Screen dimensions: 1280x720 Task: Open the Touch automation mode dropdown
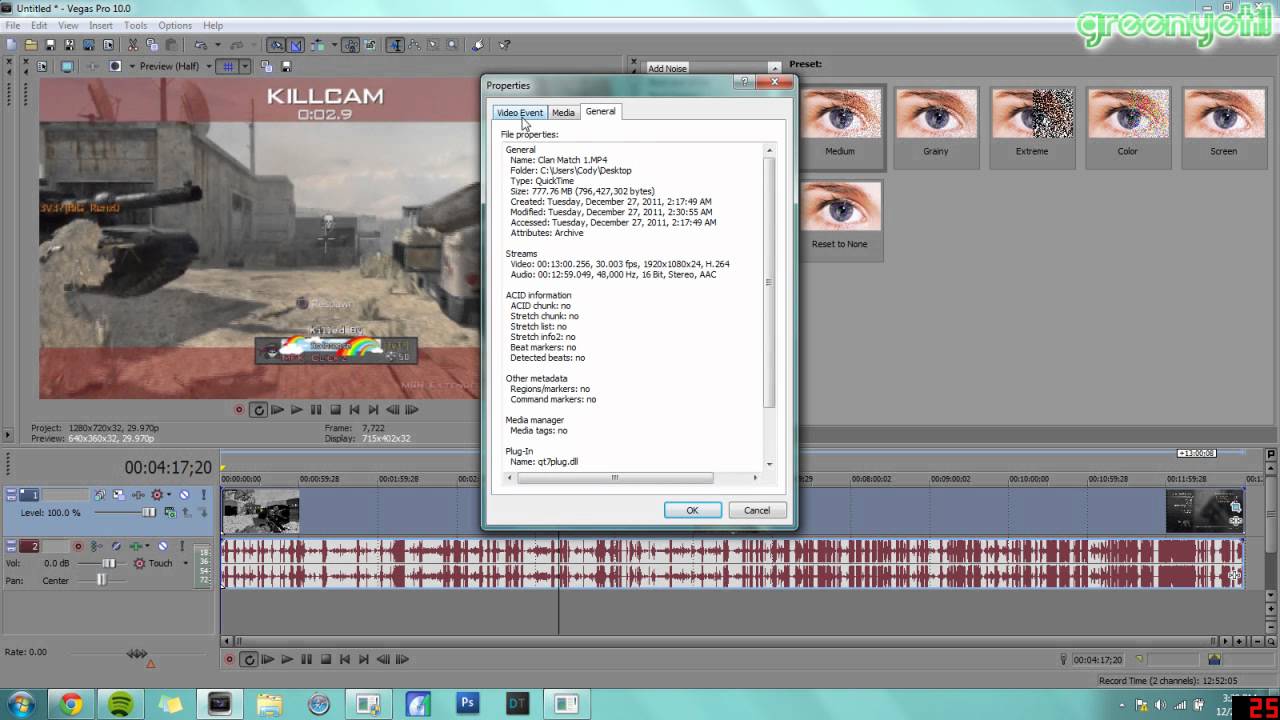pyautogui.click(x=186, y=563)
